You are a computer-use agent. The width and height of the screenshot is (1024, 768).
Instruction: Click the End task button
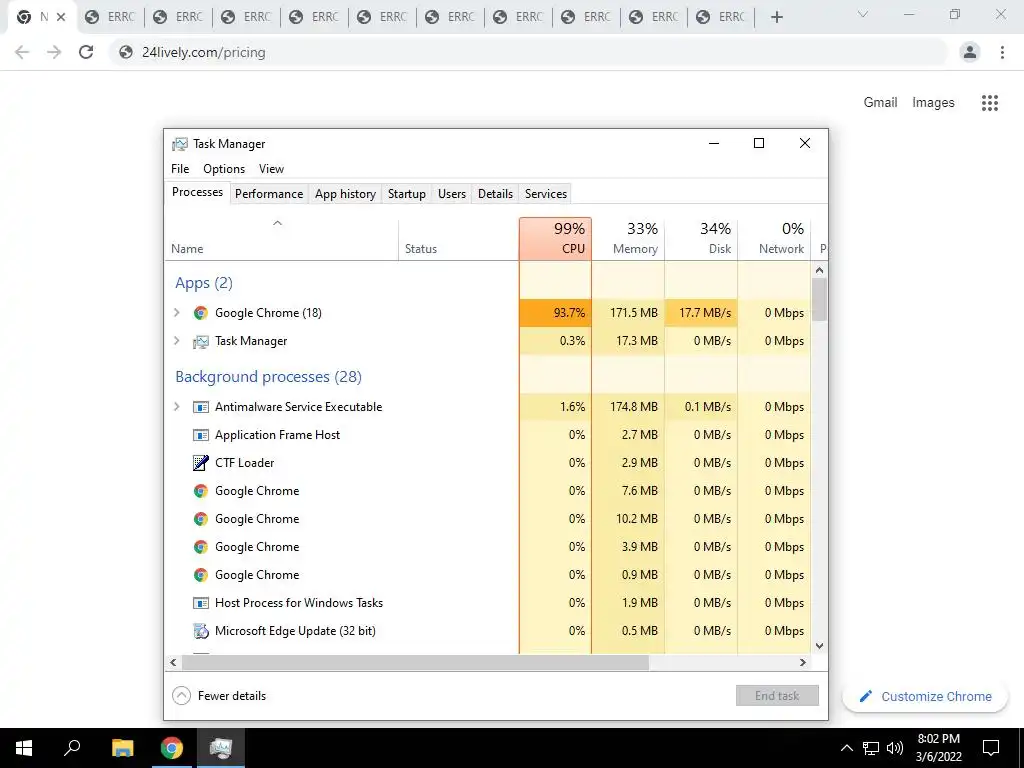[777, 696]
